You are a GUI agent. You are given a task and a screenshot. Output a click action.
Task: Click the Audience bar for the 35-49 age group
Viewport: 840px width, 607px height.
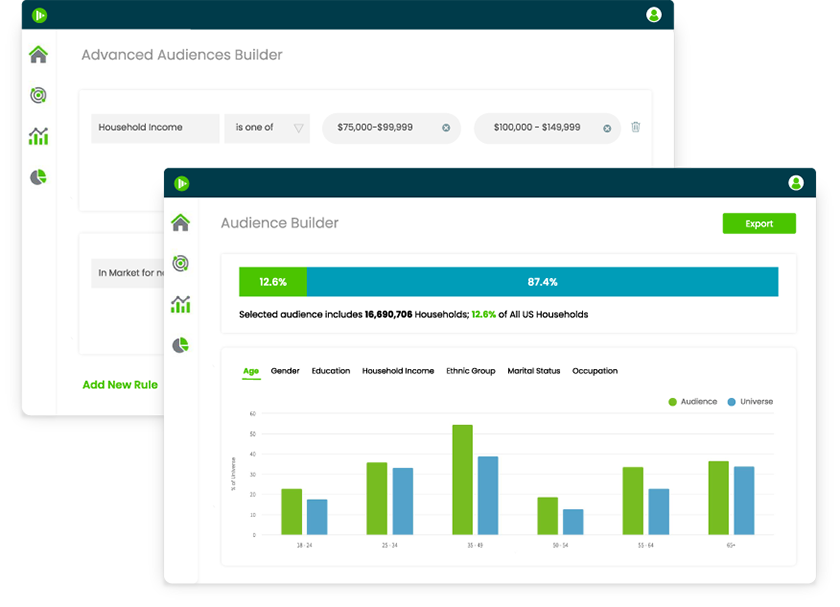click(x=462, y=480)
